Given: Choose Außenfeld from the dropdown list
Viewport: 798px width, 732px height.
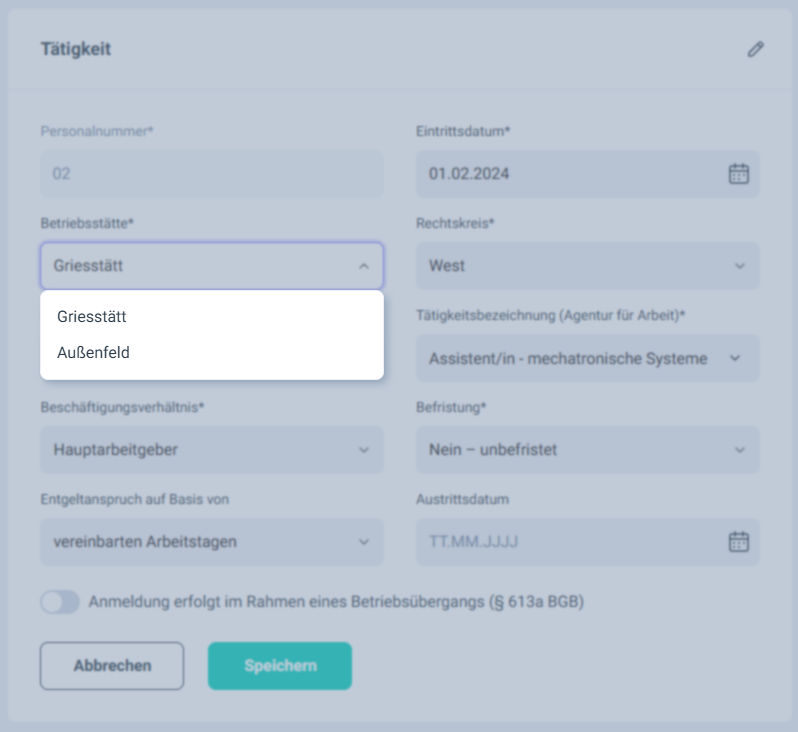Looking at the screenshot, I should [x=94, y=352].
